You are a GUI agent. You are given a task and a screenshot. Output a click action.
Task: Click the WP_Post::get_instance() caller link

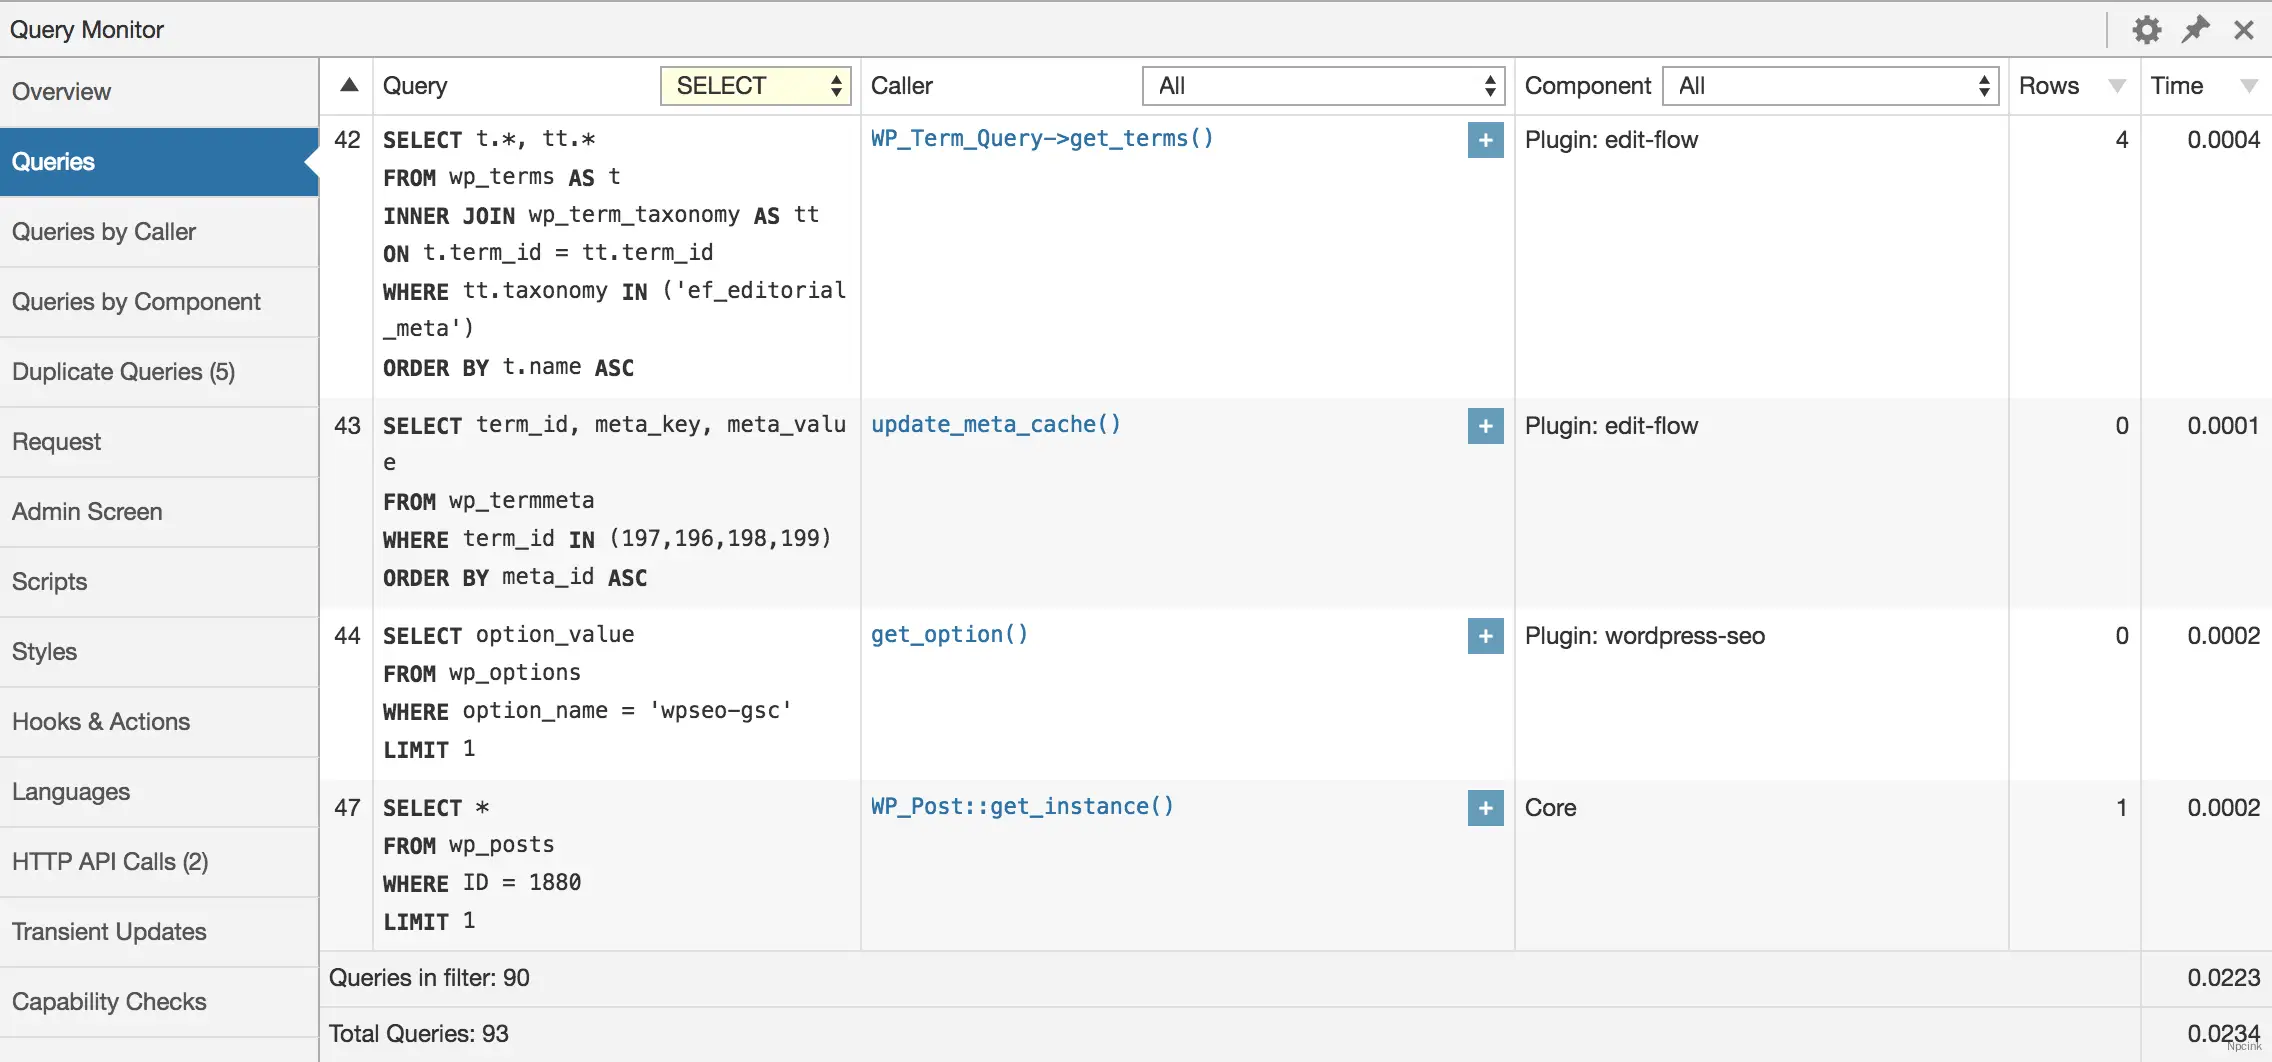click(x=1021, y=806)
